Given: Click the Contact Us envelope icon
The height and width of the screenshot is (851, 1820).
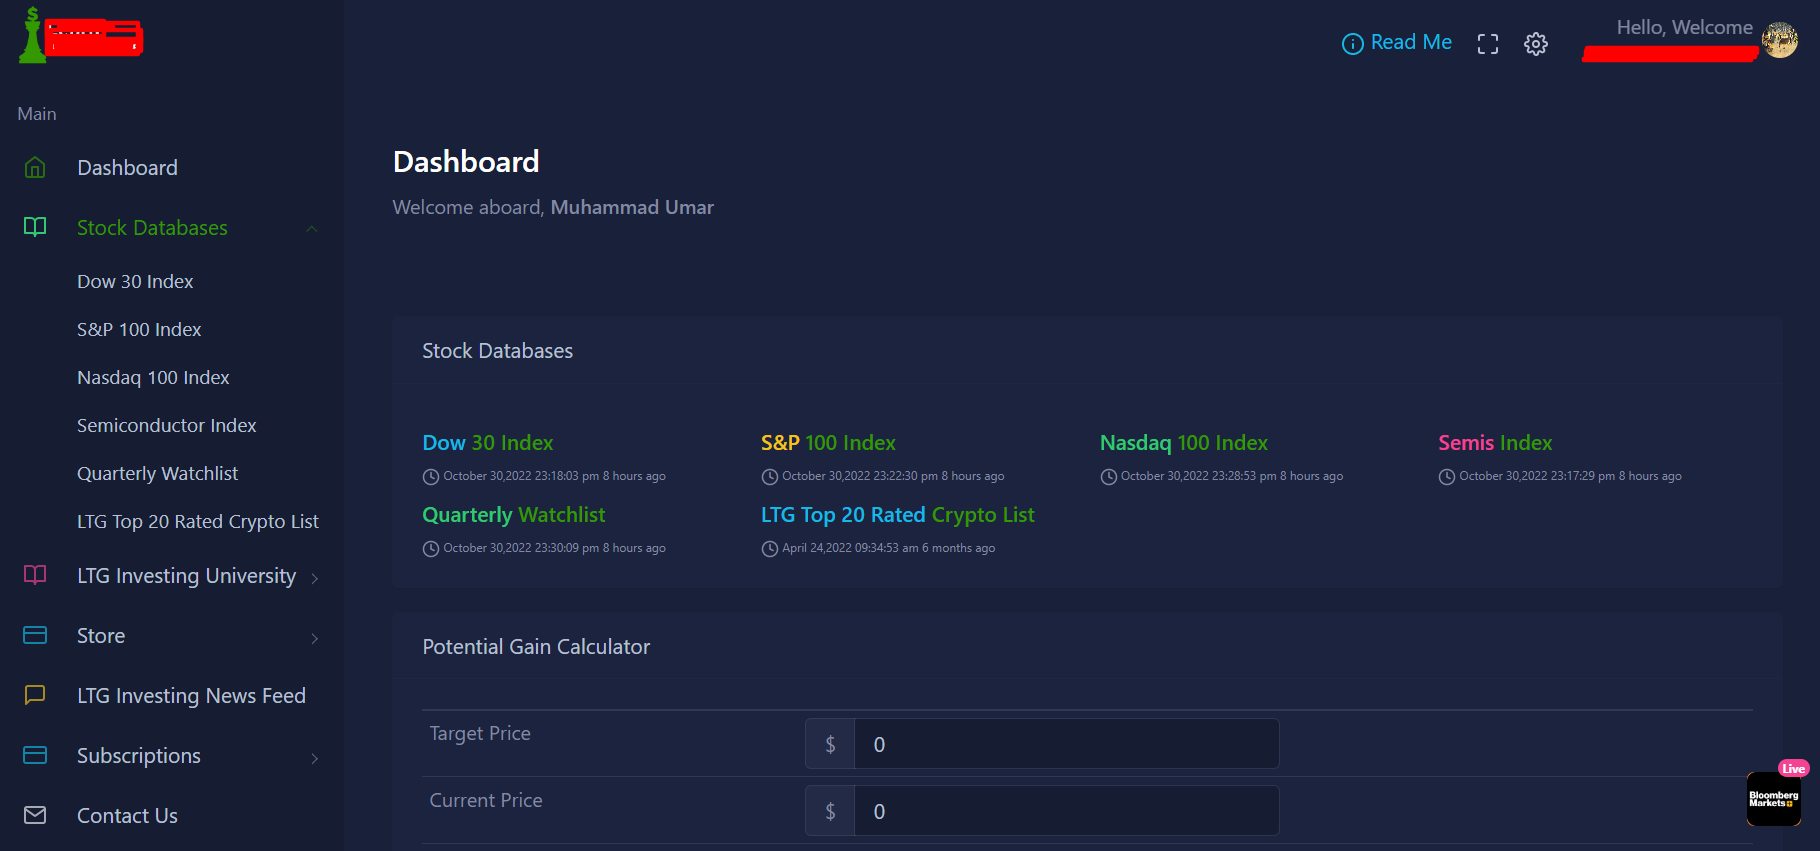Looking at the screenshot, I should click(x=35, y=816).
